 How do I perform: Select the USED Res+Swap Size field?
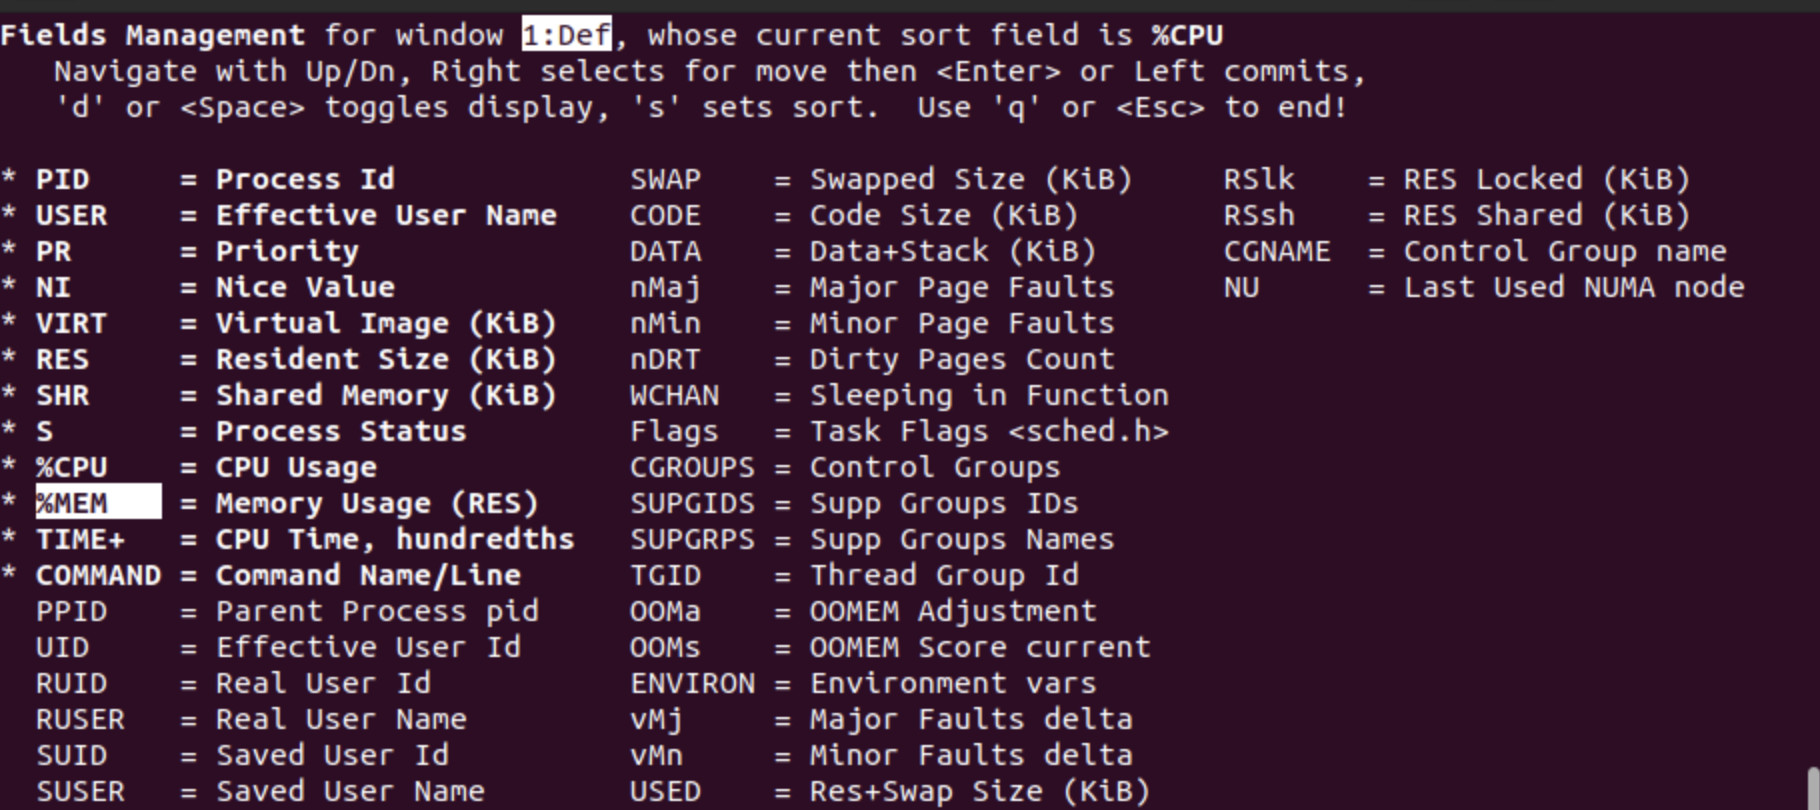coord(665,791)
